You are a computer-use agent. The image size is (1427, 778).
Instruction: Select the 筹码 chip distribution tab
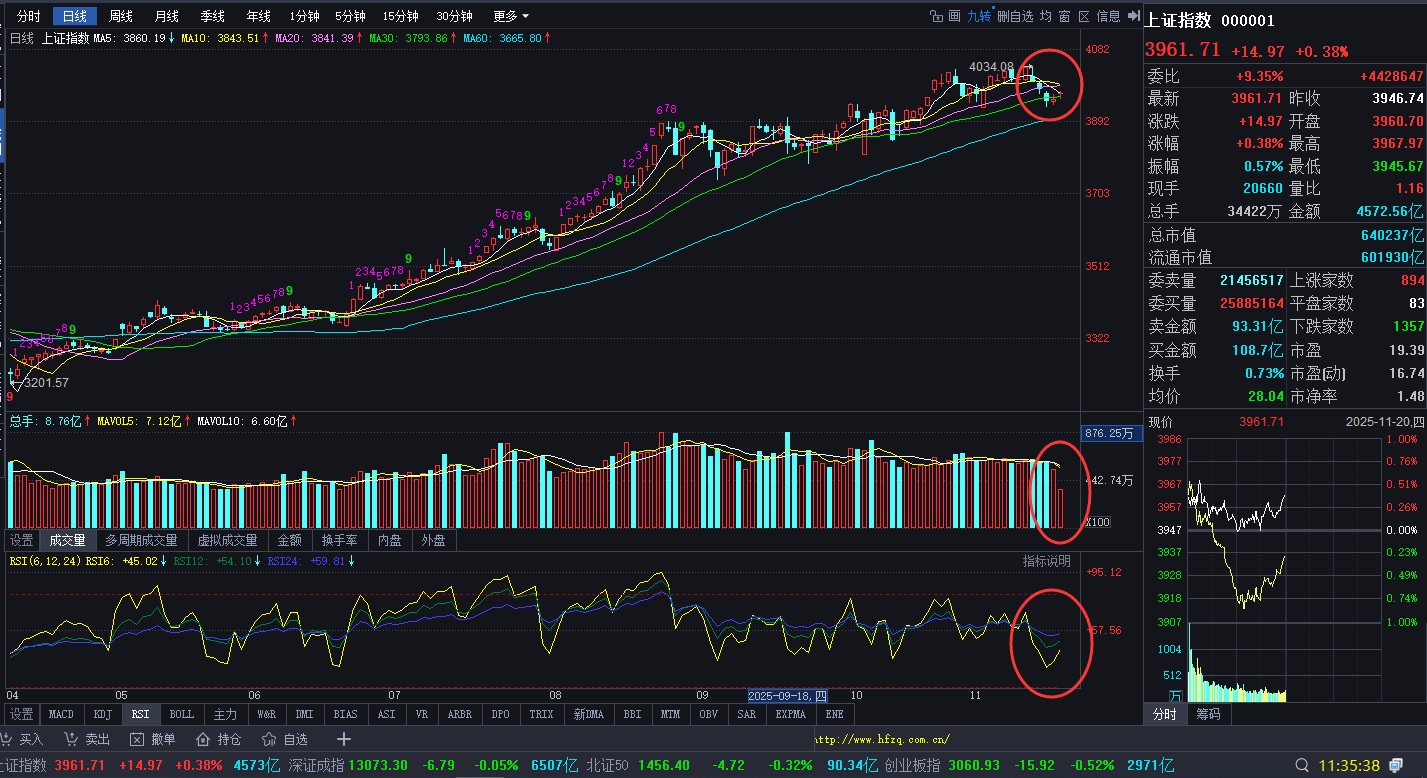tap(1208, 714)
